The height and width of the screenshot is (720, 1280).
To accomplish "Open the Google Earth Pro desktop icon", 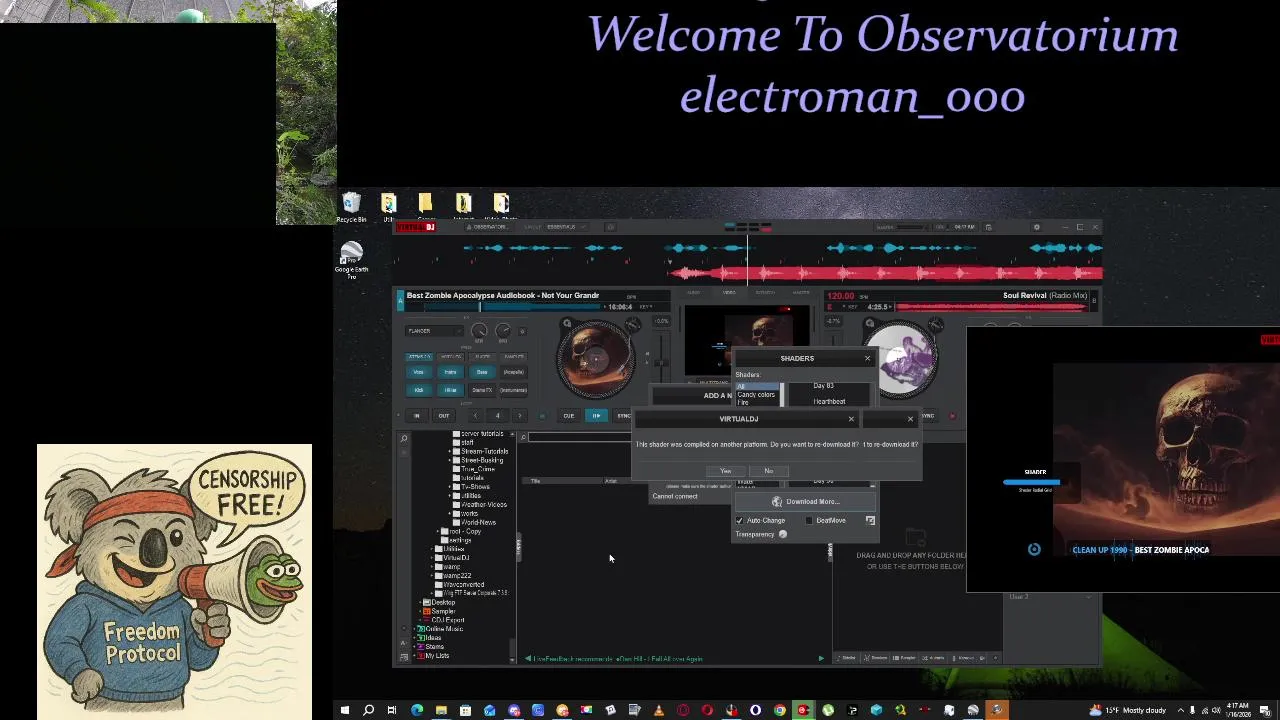I will click(351, 260).
